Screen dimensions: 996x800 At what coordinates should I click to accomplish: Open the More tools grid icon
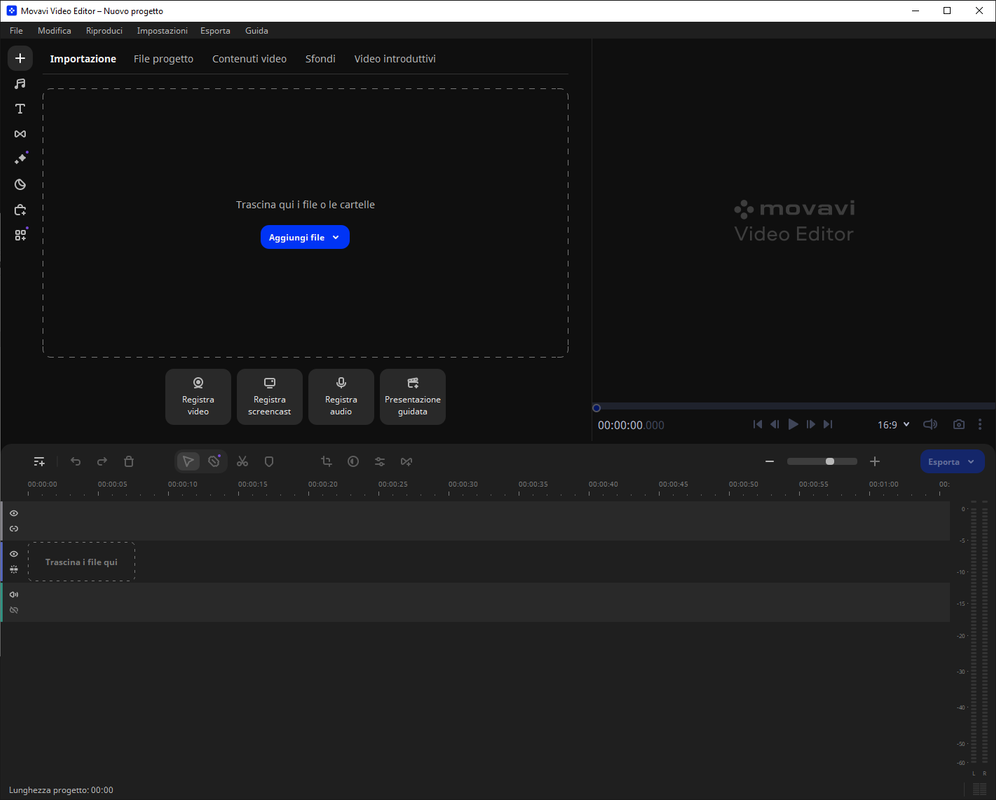(x=20, y=235)
